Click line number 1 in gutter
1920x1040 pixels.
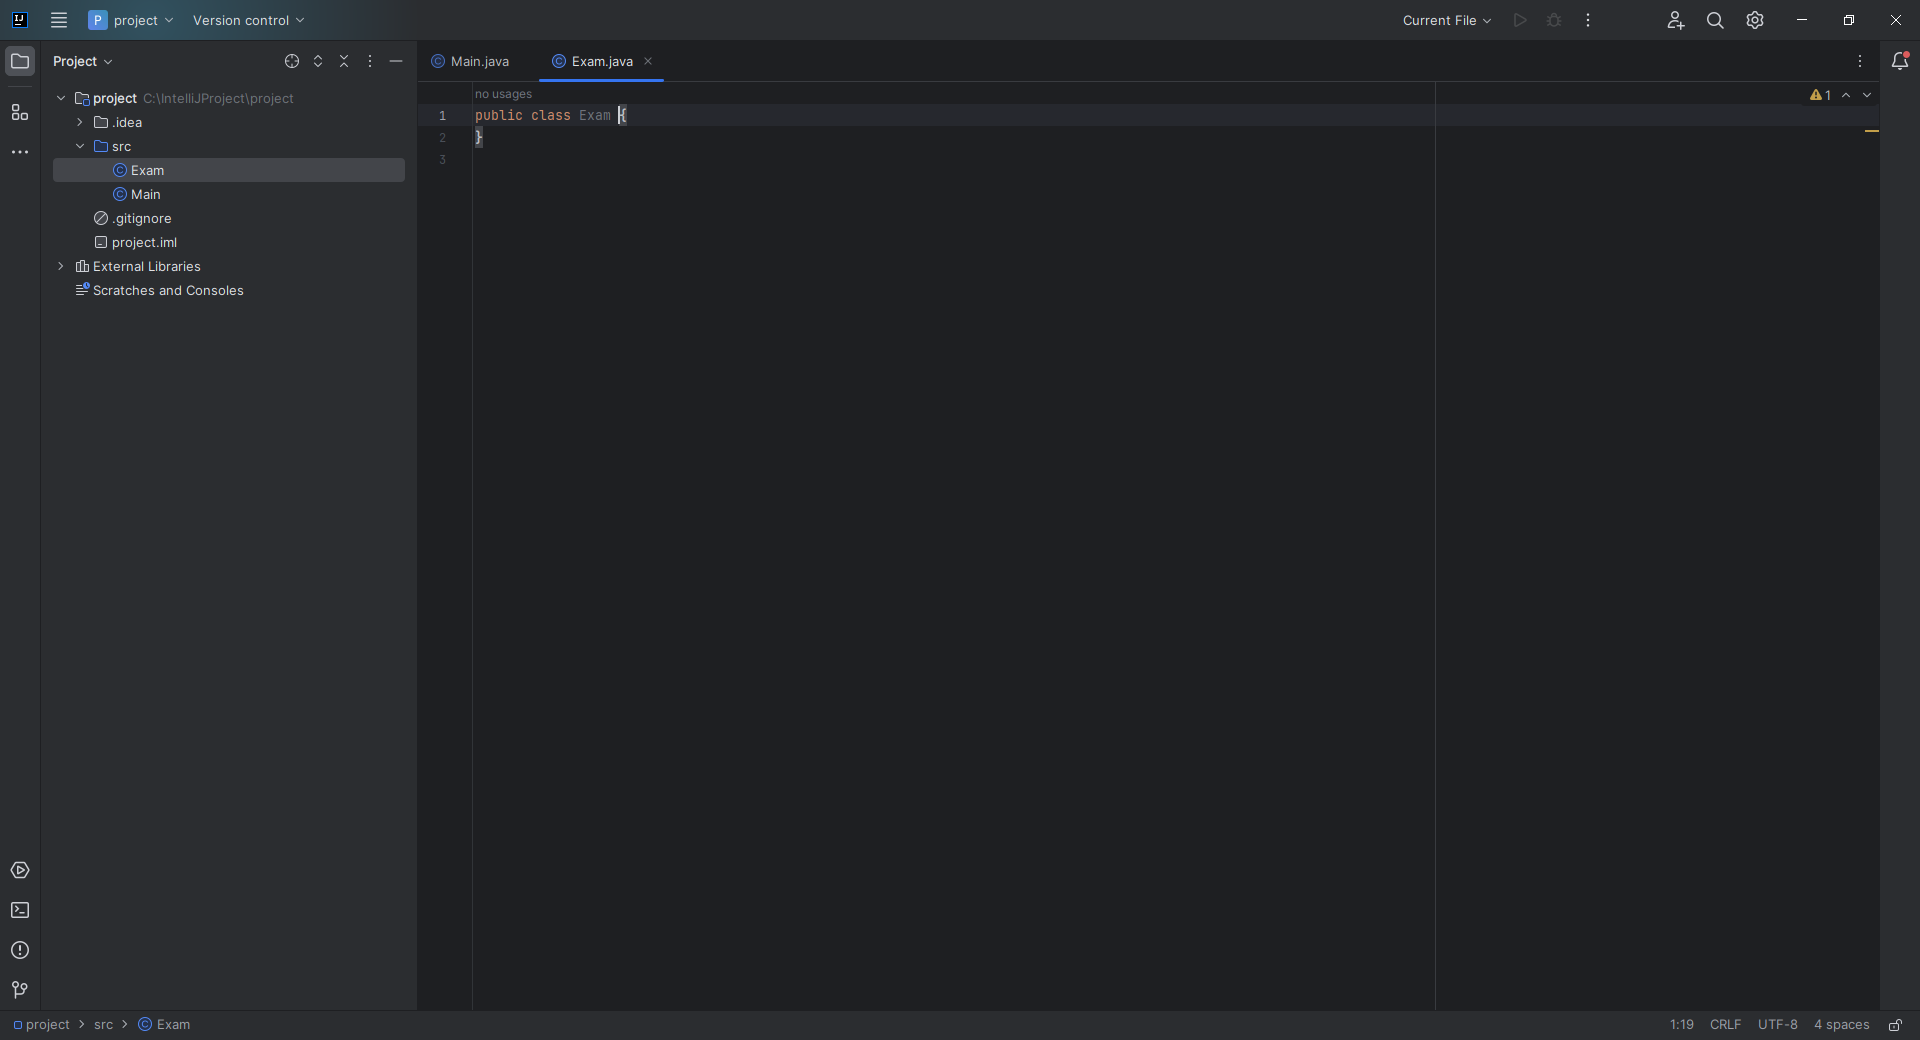click(443, 116)
